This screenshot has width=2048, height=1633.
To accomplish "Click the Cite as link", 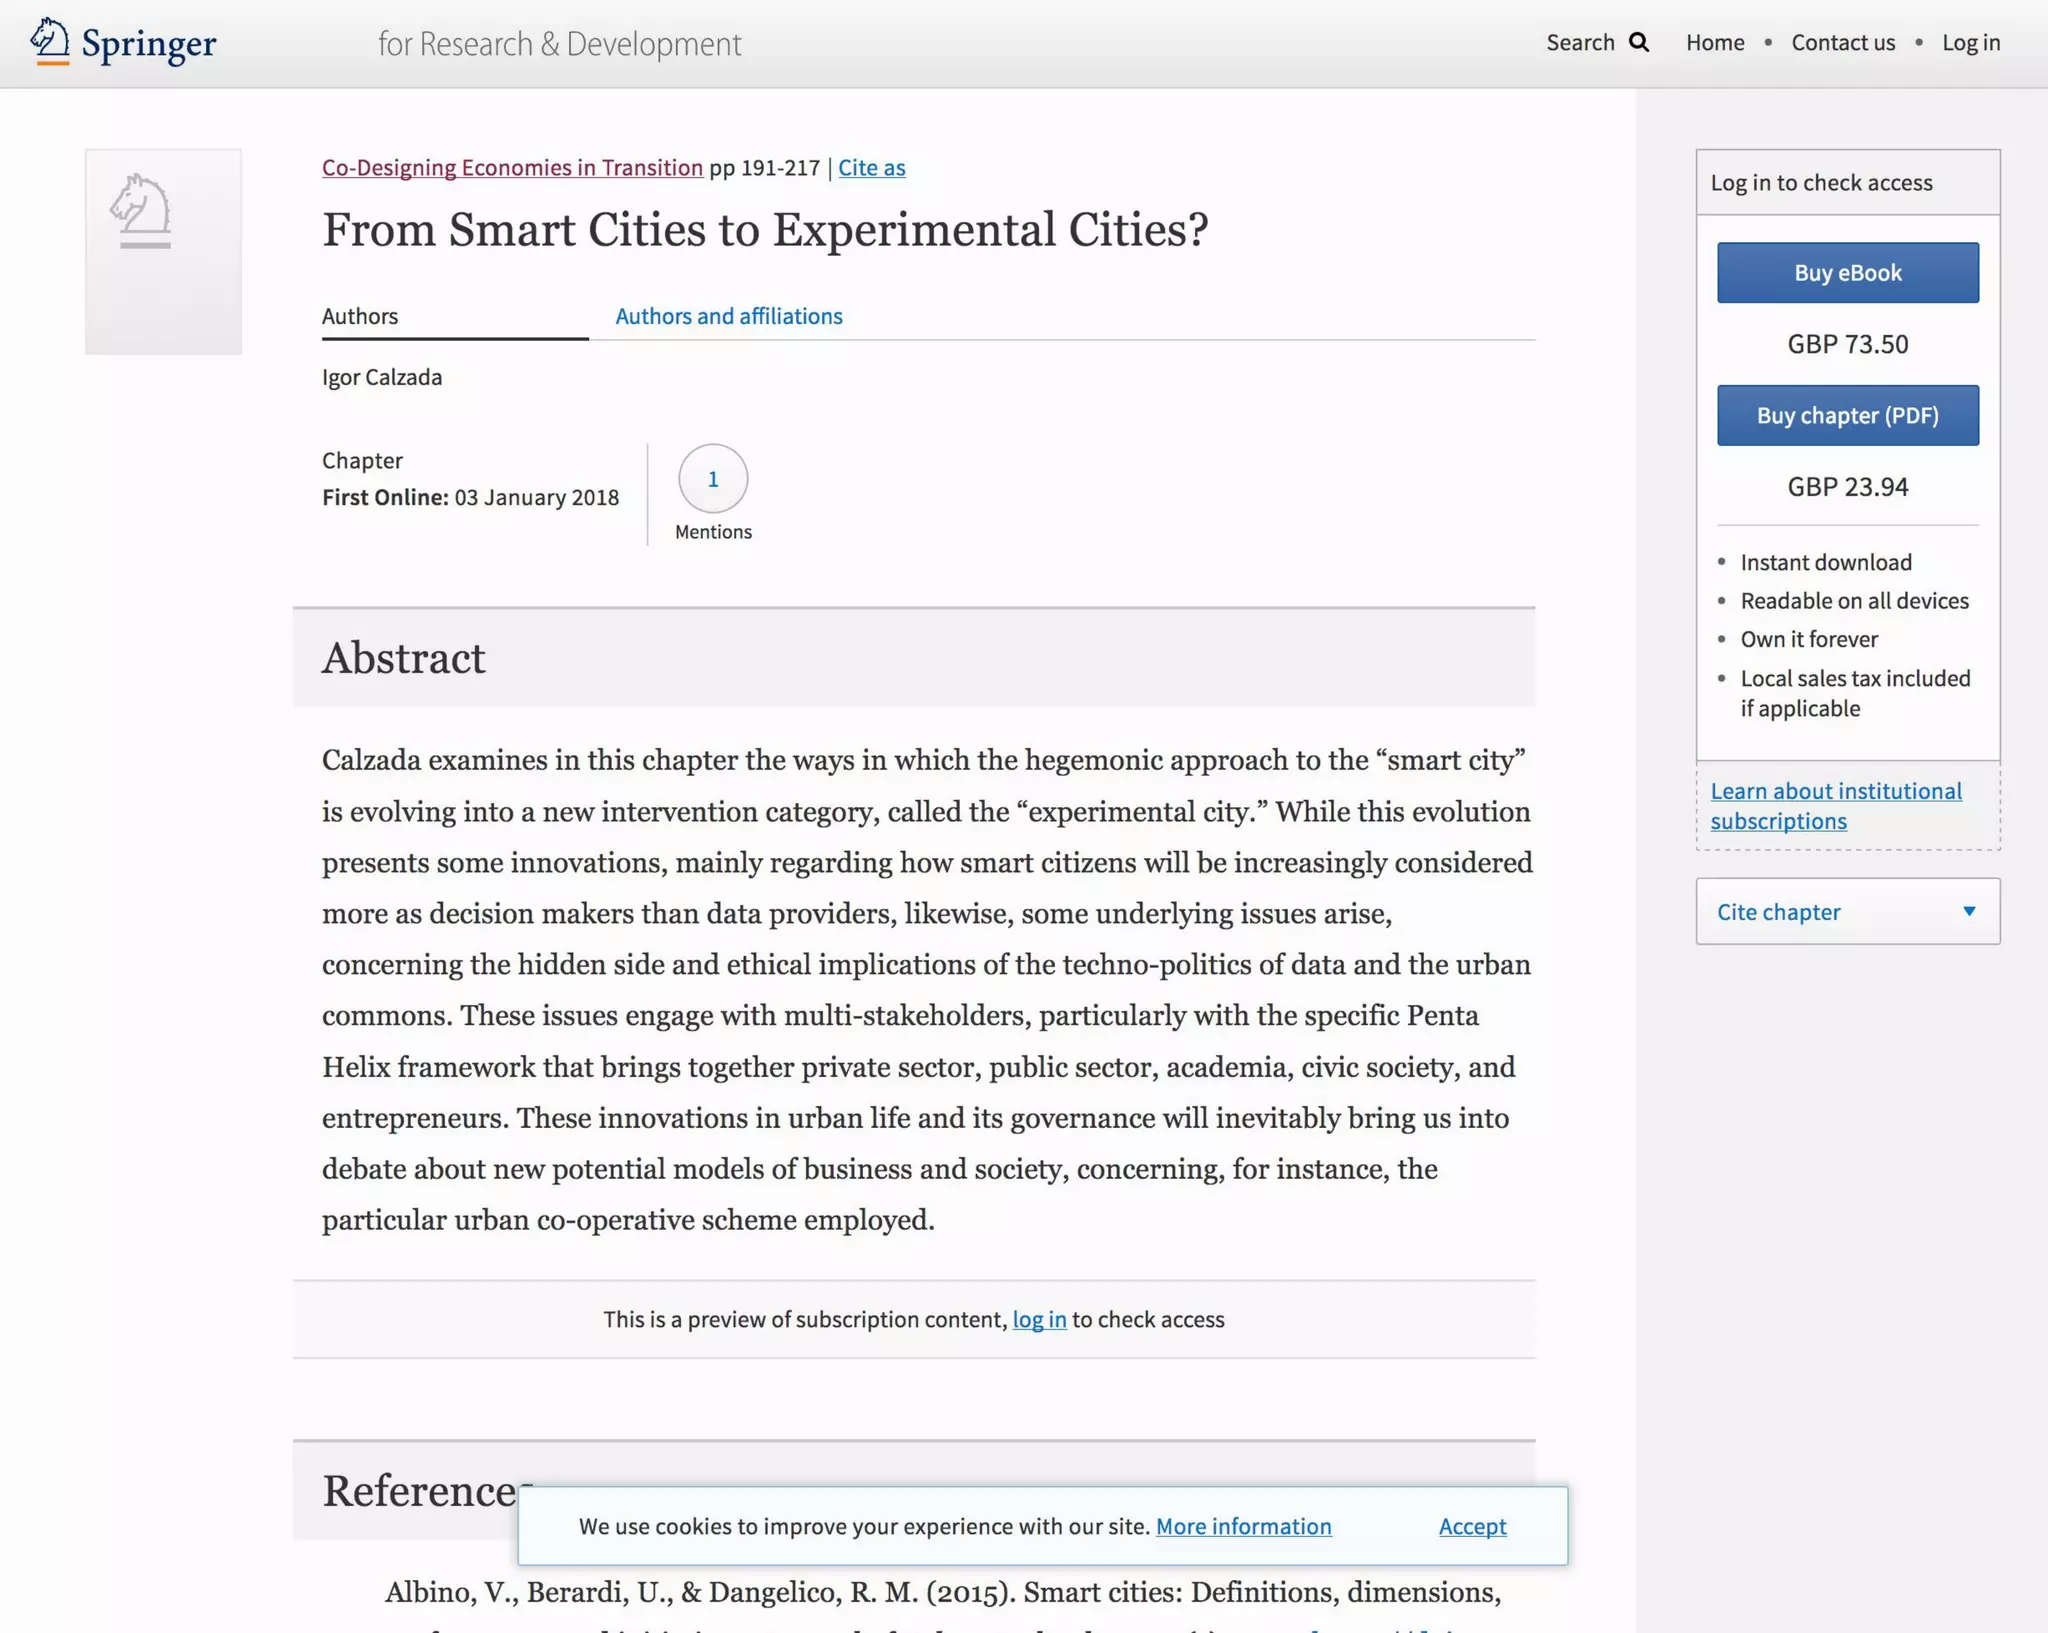I will click(x=871, y=168).
